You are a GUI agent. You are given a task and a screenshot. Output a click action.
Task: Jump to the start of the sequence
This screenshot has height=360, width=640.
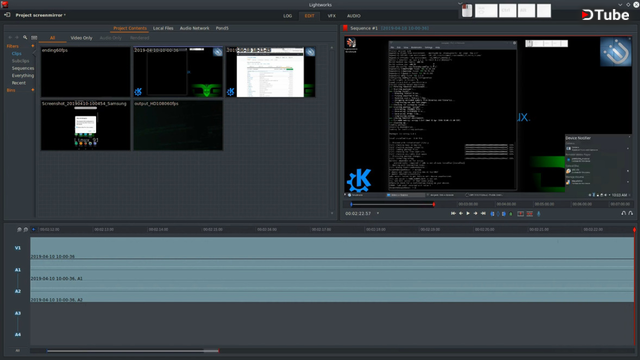tap(453, 213)
